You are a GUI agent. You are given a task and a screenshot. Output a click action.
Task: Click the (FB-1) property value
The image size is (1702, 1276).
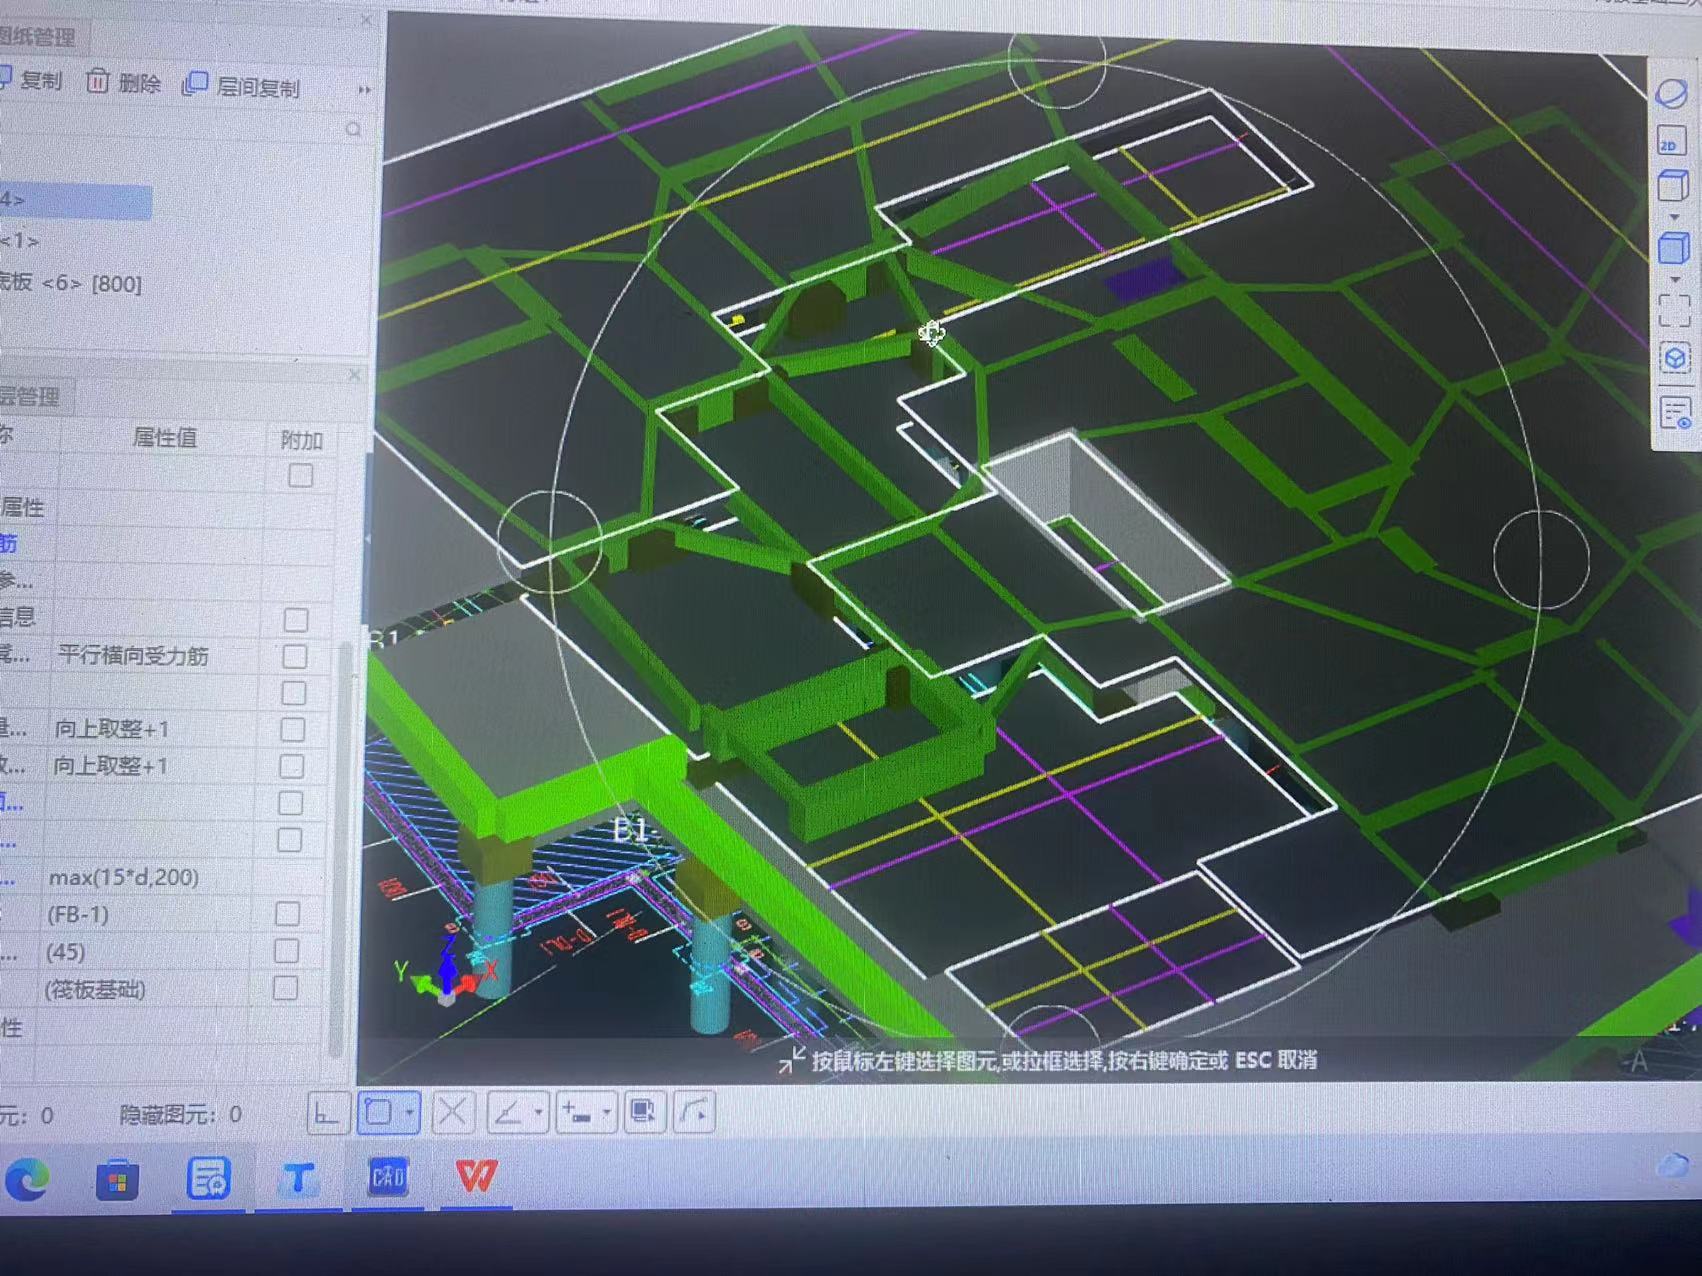[x=78, y=914]
